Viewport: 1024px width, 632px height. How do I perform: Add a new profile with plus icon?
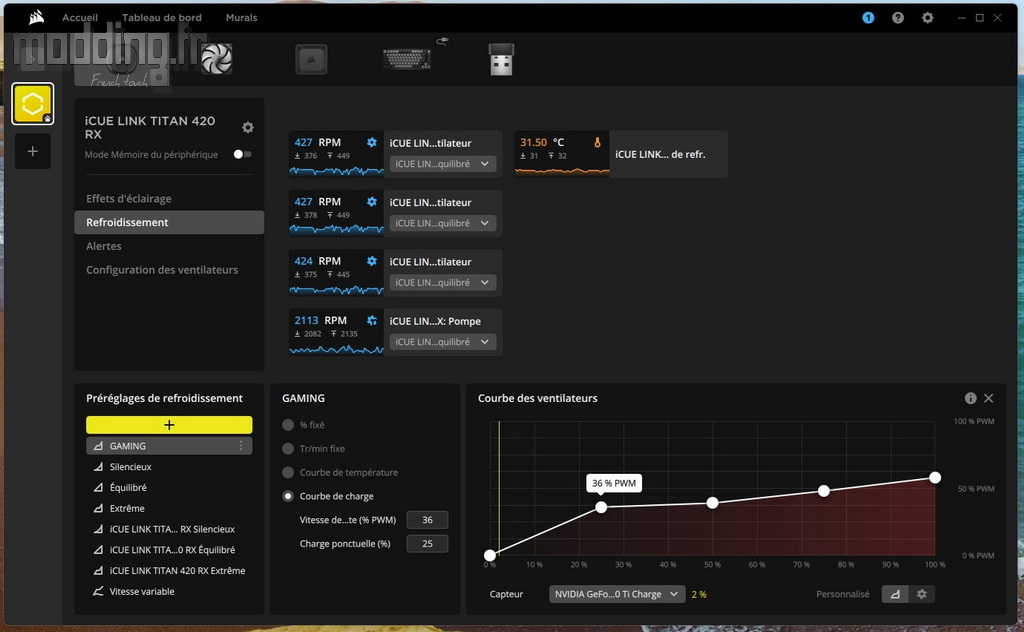(x=33, y=151)
